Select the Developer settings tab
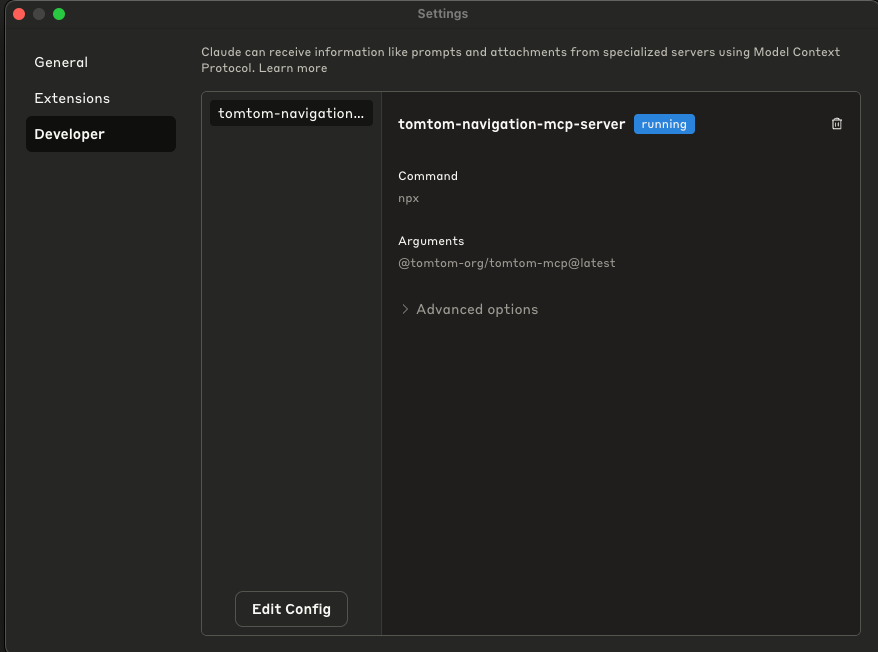 101,134
